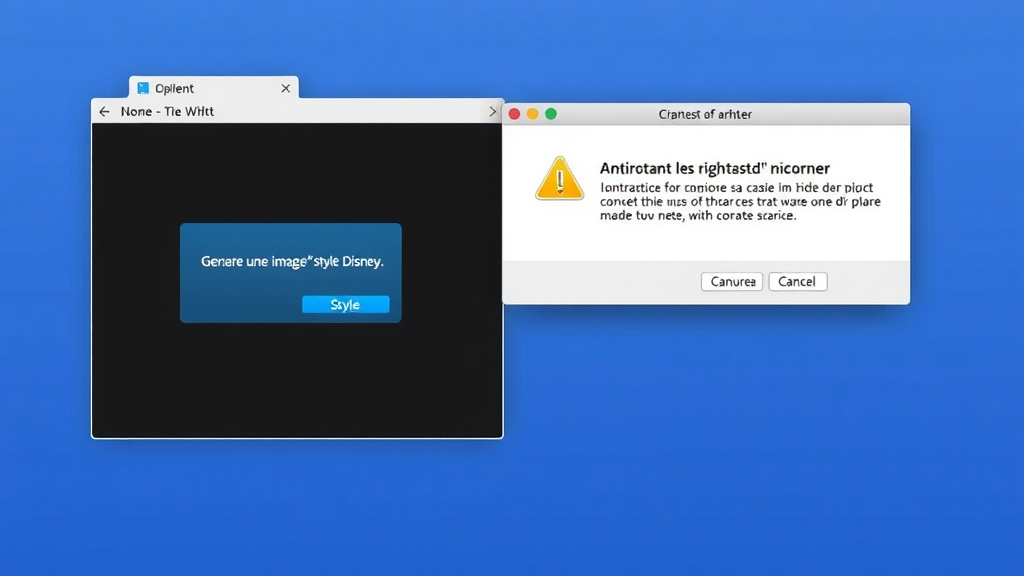Go back using the left arrow

coord(104,112)
